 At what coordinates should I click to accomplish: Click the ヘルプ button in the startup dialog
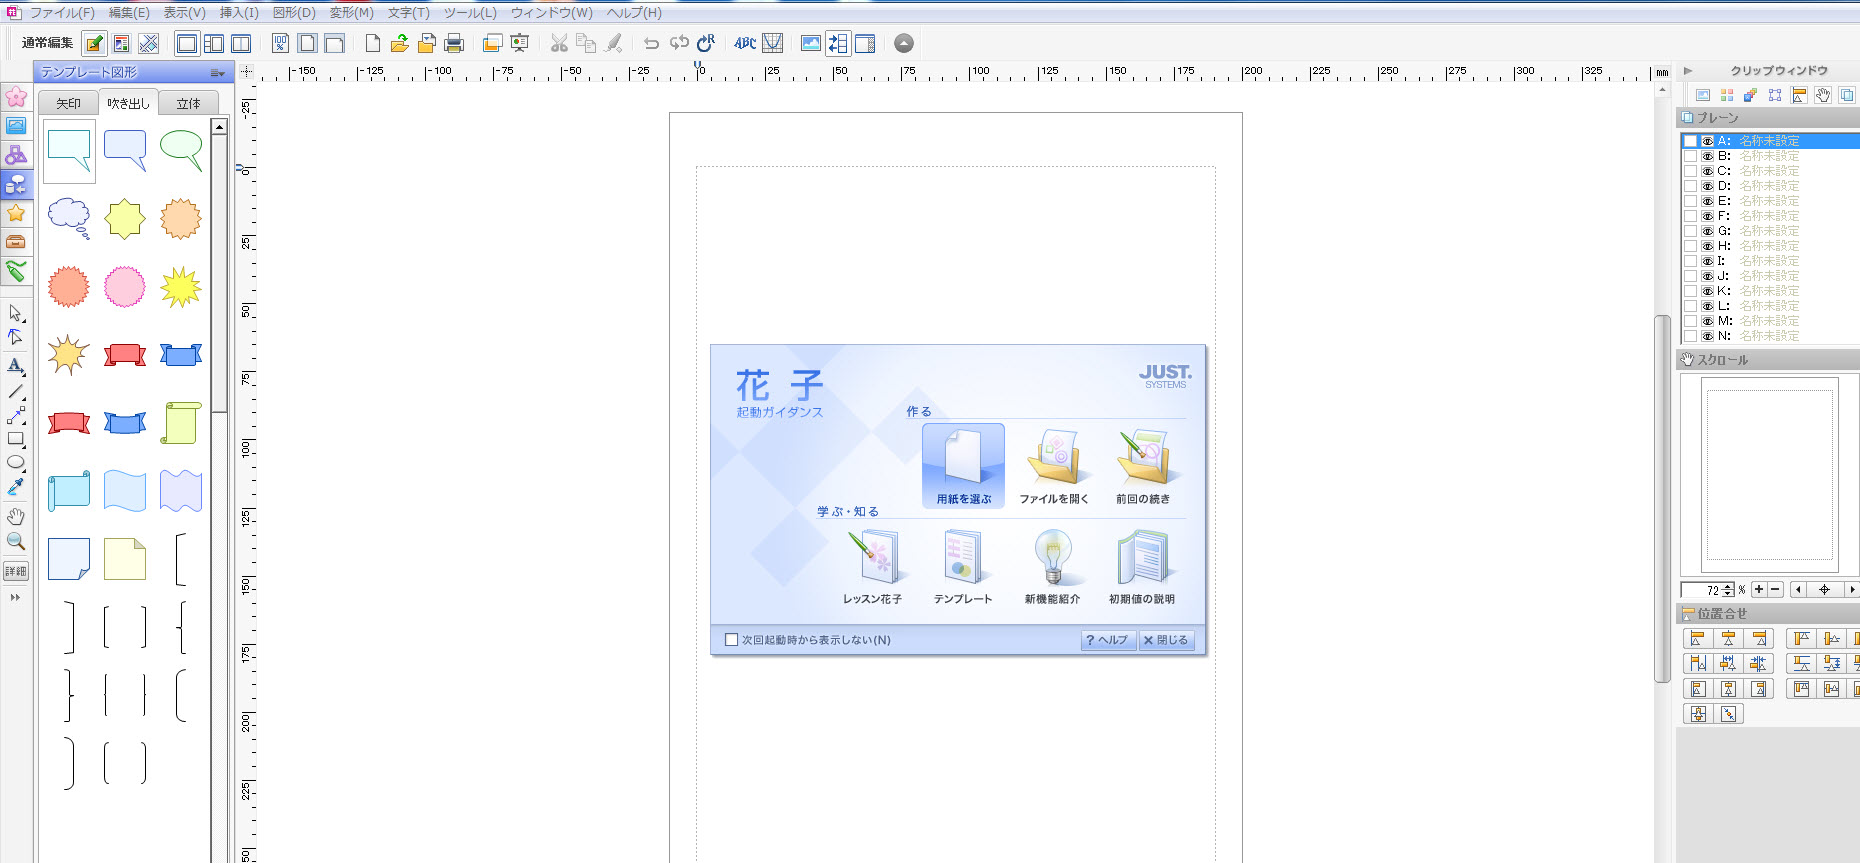(1108, 640)
